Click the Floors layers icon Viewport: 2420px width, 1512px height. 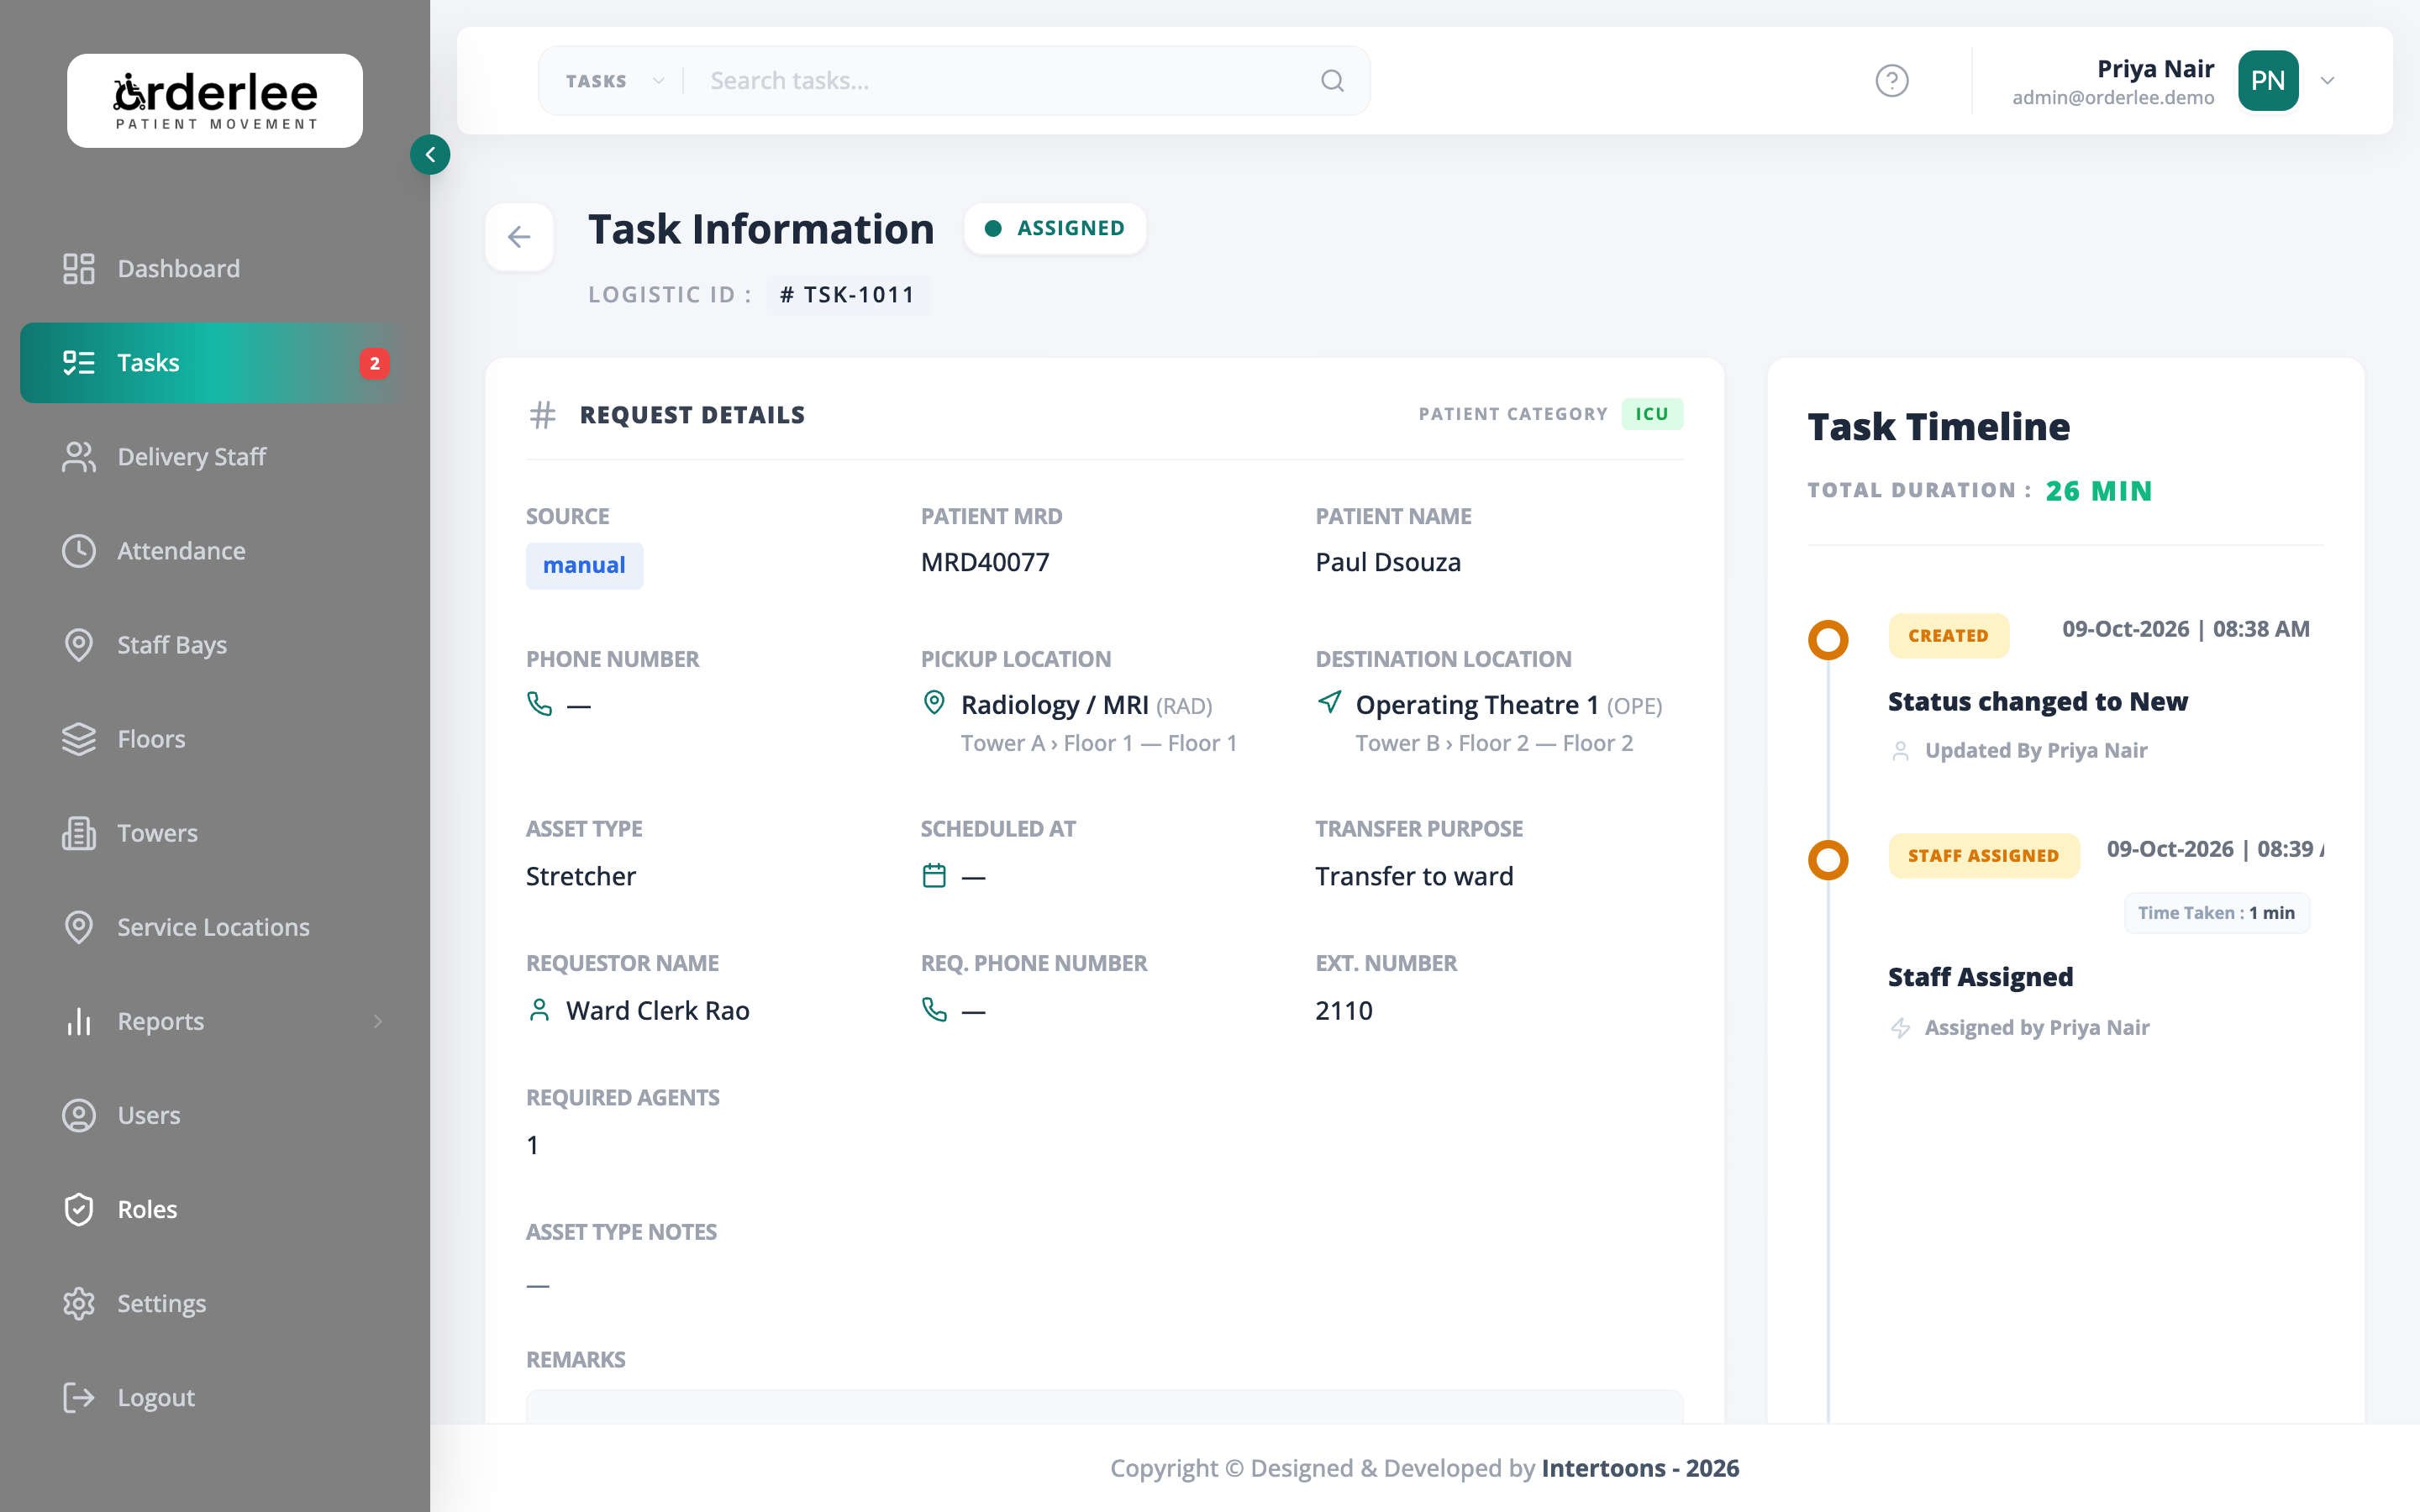(x=78, y=739)
